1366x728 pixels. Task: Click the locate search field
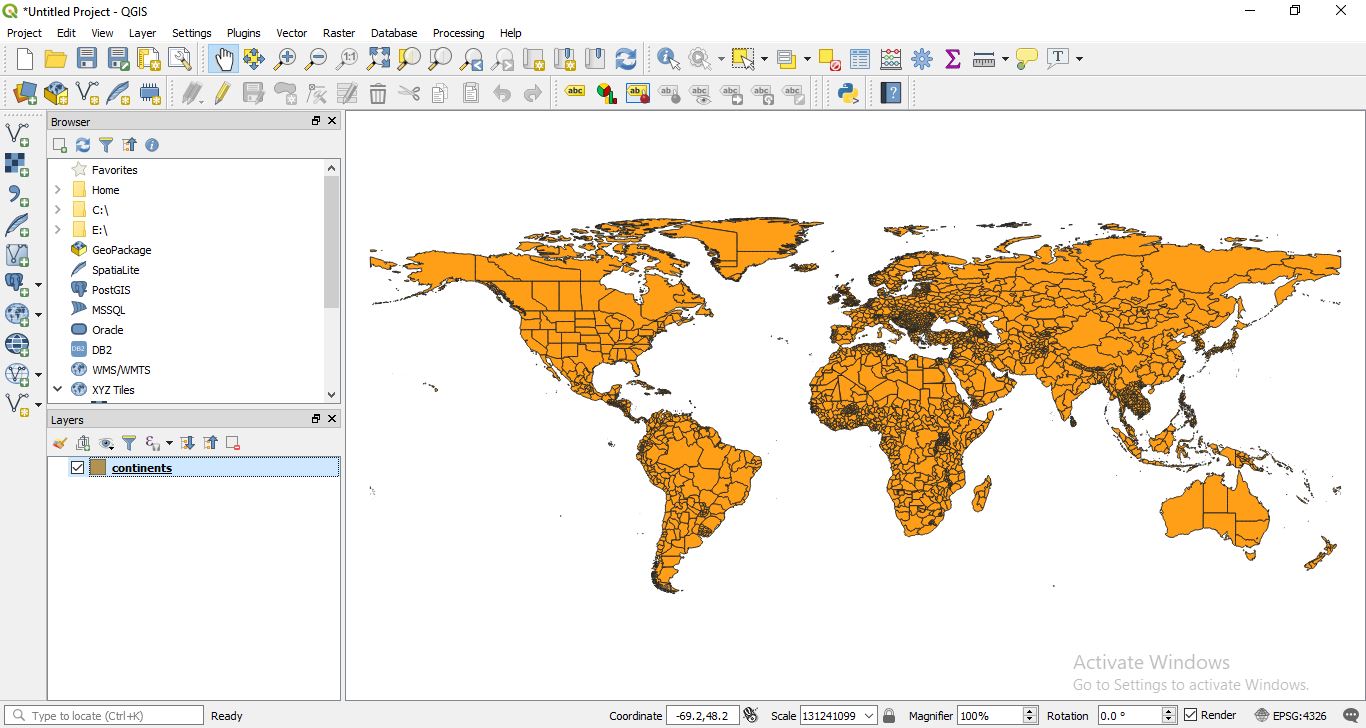coord(100,715)
